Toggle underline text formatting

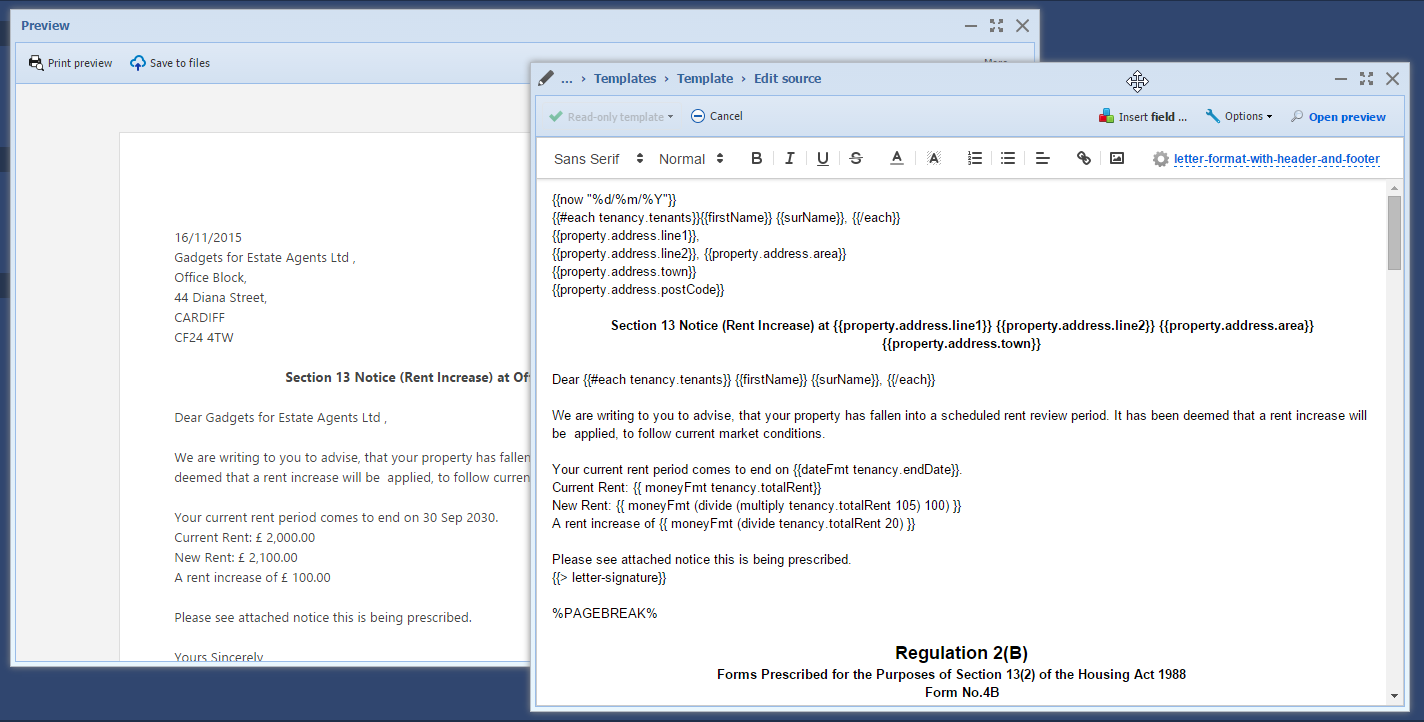click(822, 159)
